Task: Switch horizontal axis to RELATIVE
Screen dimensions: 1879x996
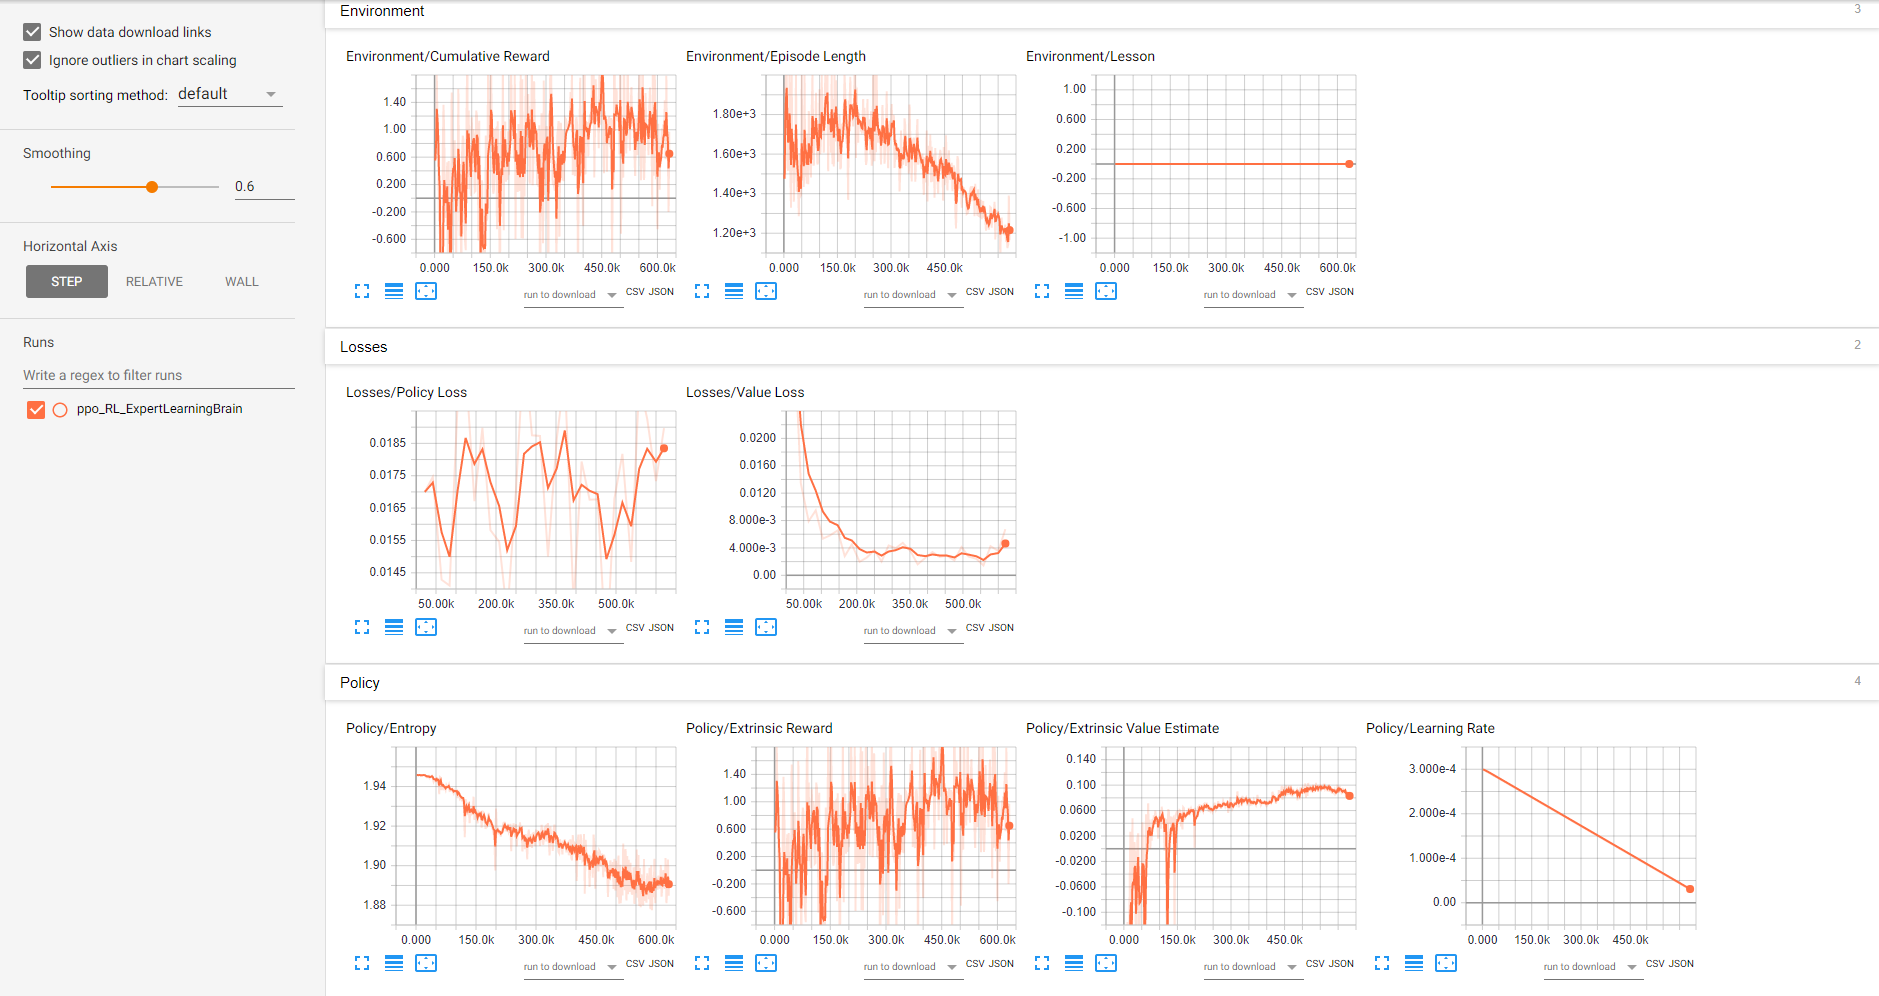Action: (x=154, y=282)
